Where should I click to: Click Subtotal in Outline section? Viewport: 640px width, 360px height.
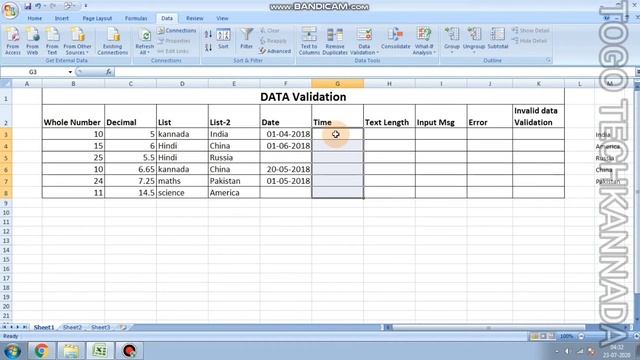click(x=498, y=39)
